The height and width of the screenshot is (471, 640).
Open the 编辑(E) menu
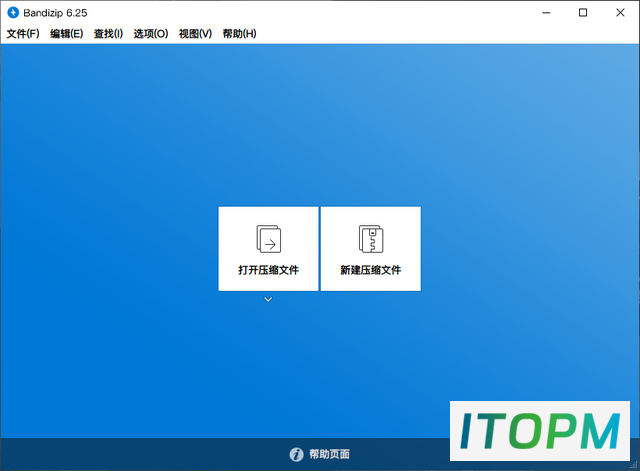click(x=67, y=33)
